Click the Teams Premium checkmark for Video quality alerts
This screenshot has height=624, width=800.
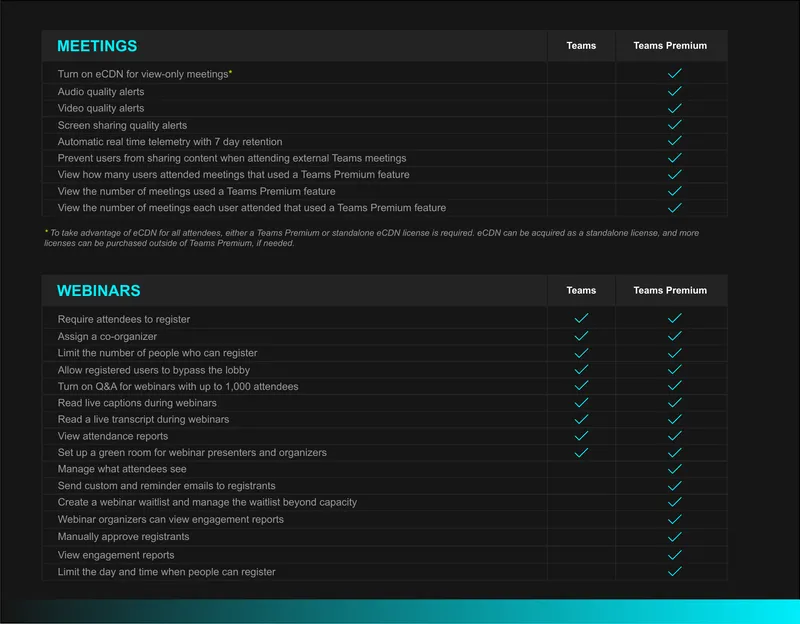point(674,108)
